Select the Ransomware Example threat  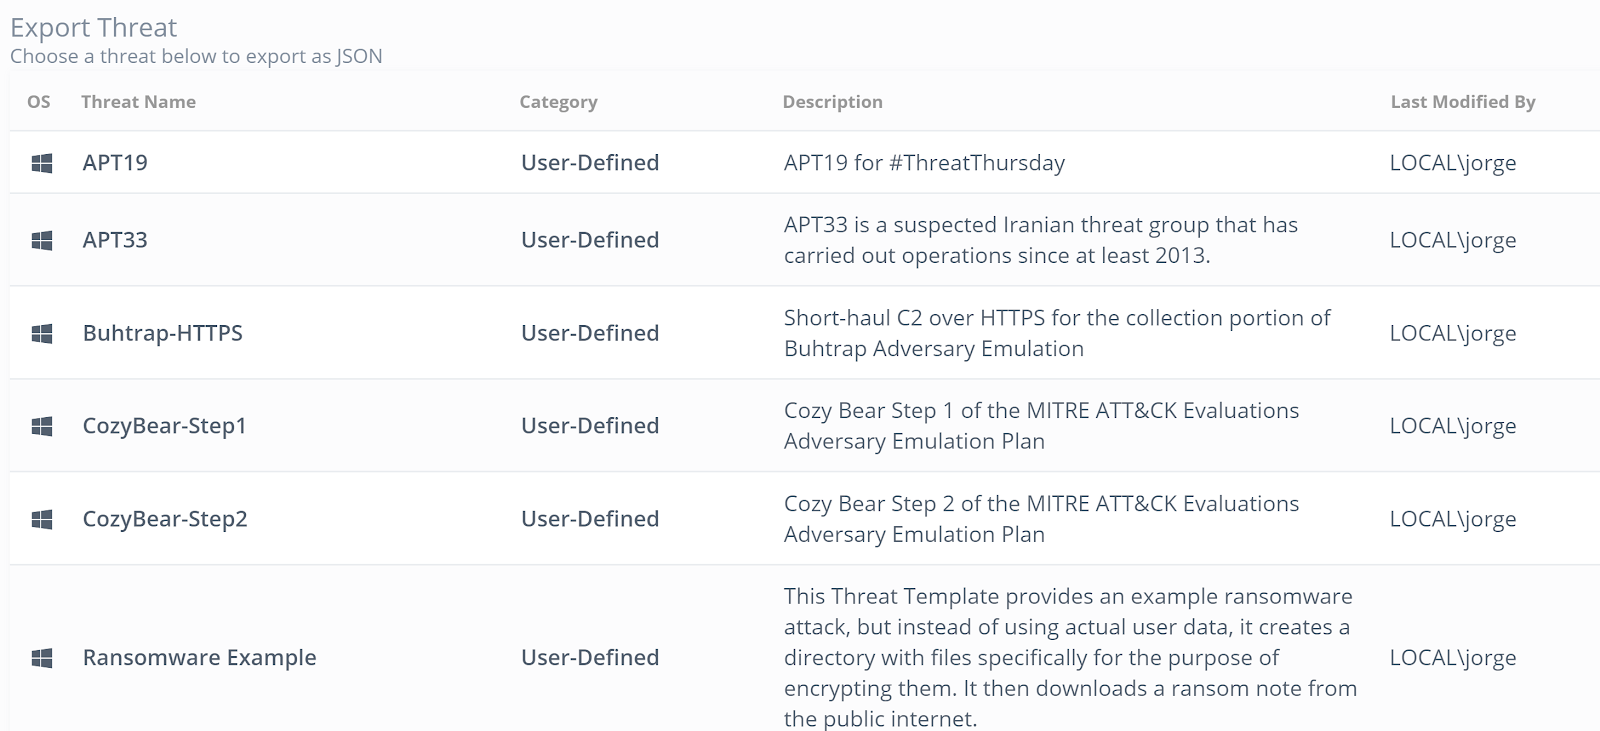click(200, 658)
